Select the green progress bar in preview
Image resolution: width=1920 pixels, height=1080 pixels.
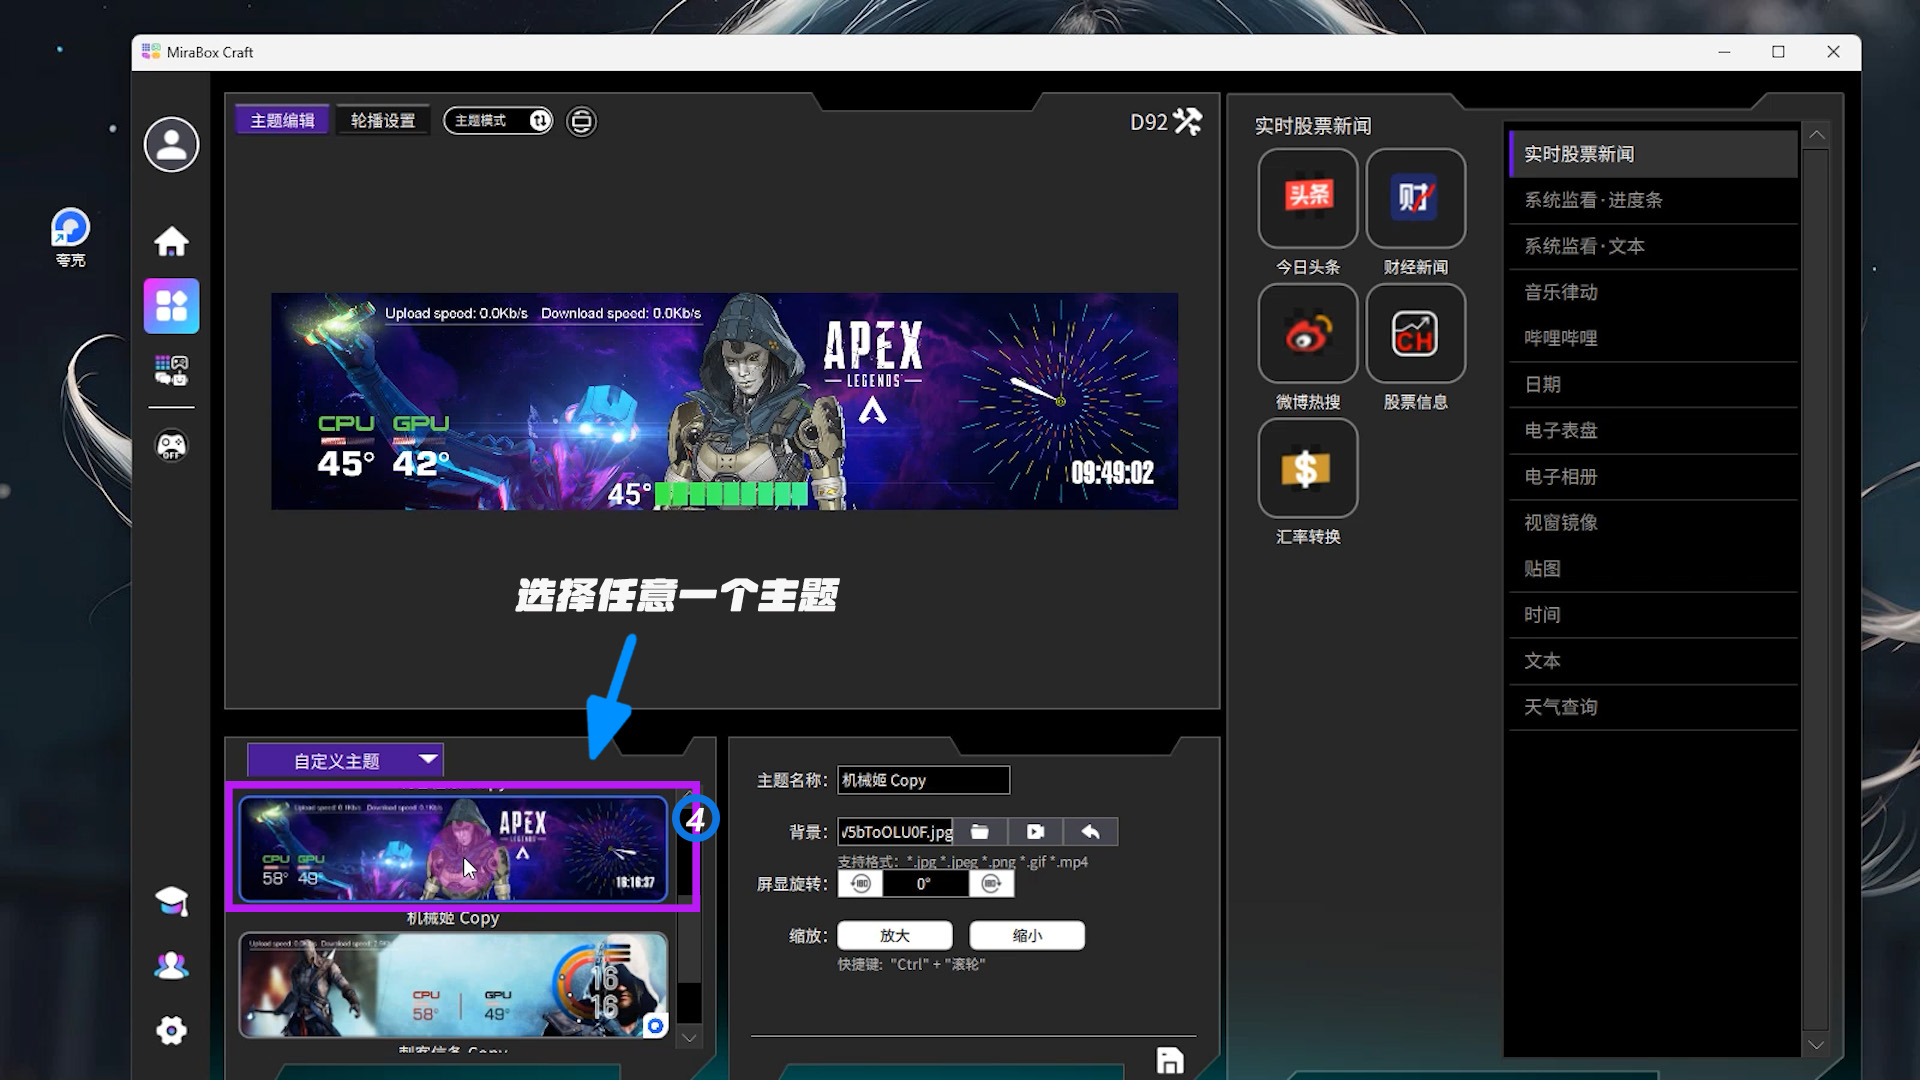coord(731,494)
